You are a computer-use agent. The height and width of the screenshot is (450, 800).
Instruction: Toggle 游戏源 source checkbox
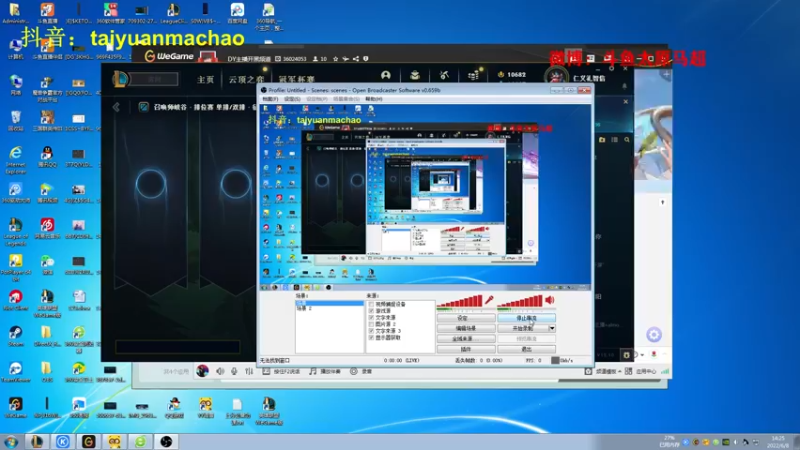[x=371, y=311]
